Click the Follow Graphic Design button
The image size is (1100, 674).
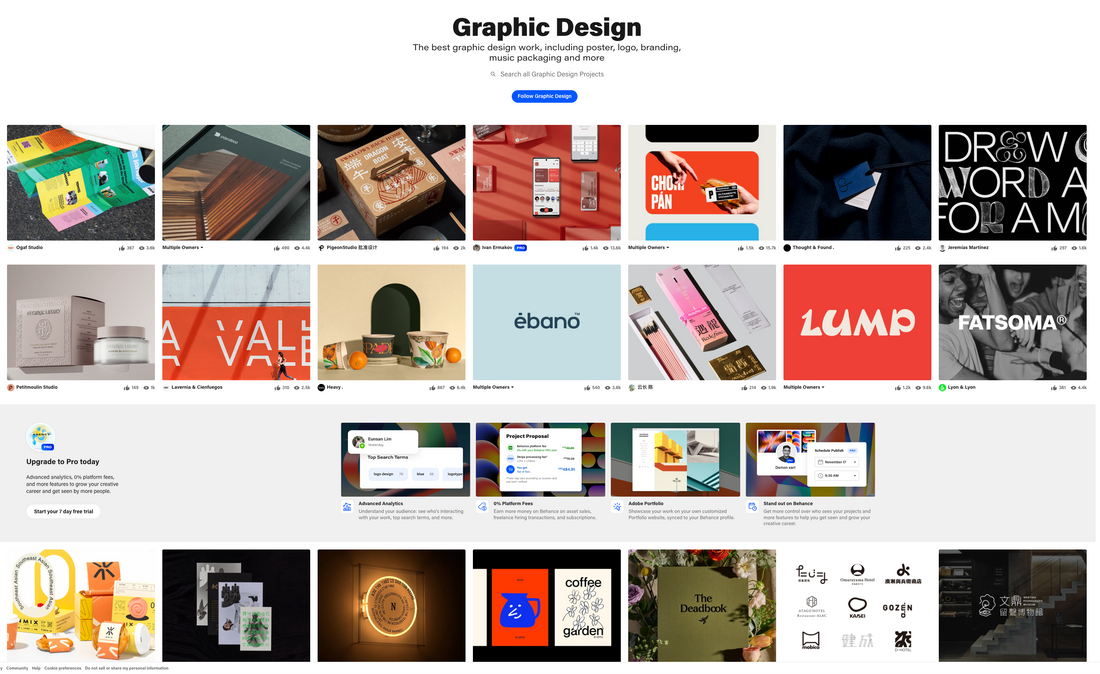tap(544, 96)
